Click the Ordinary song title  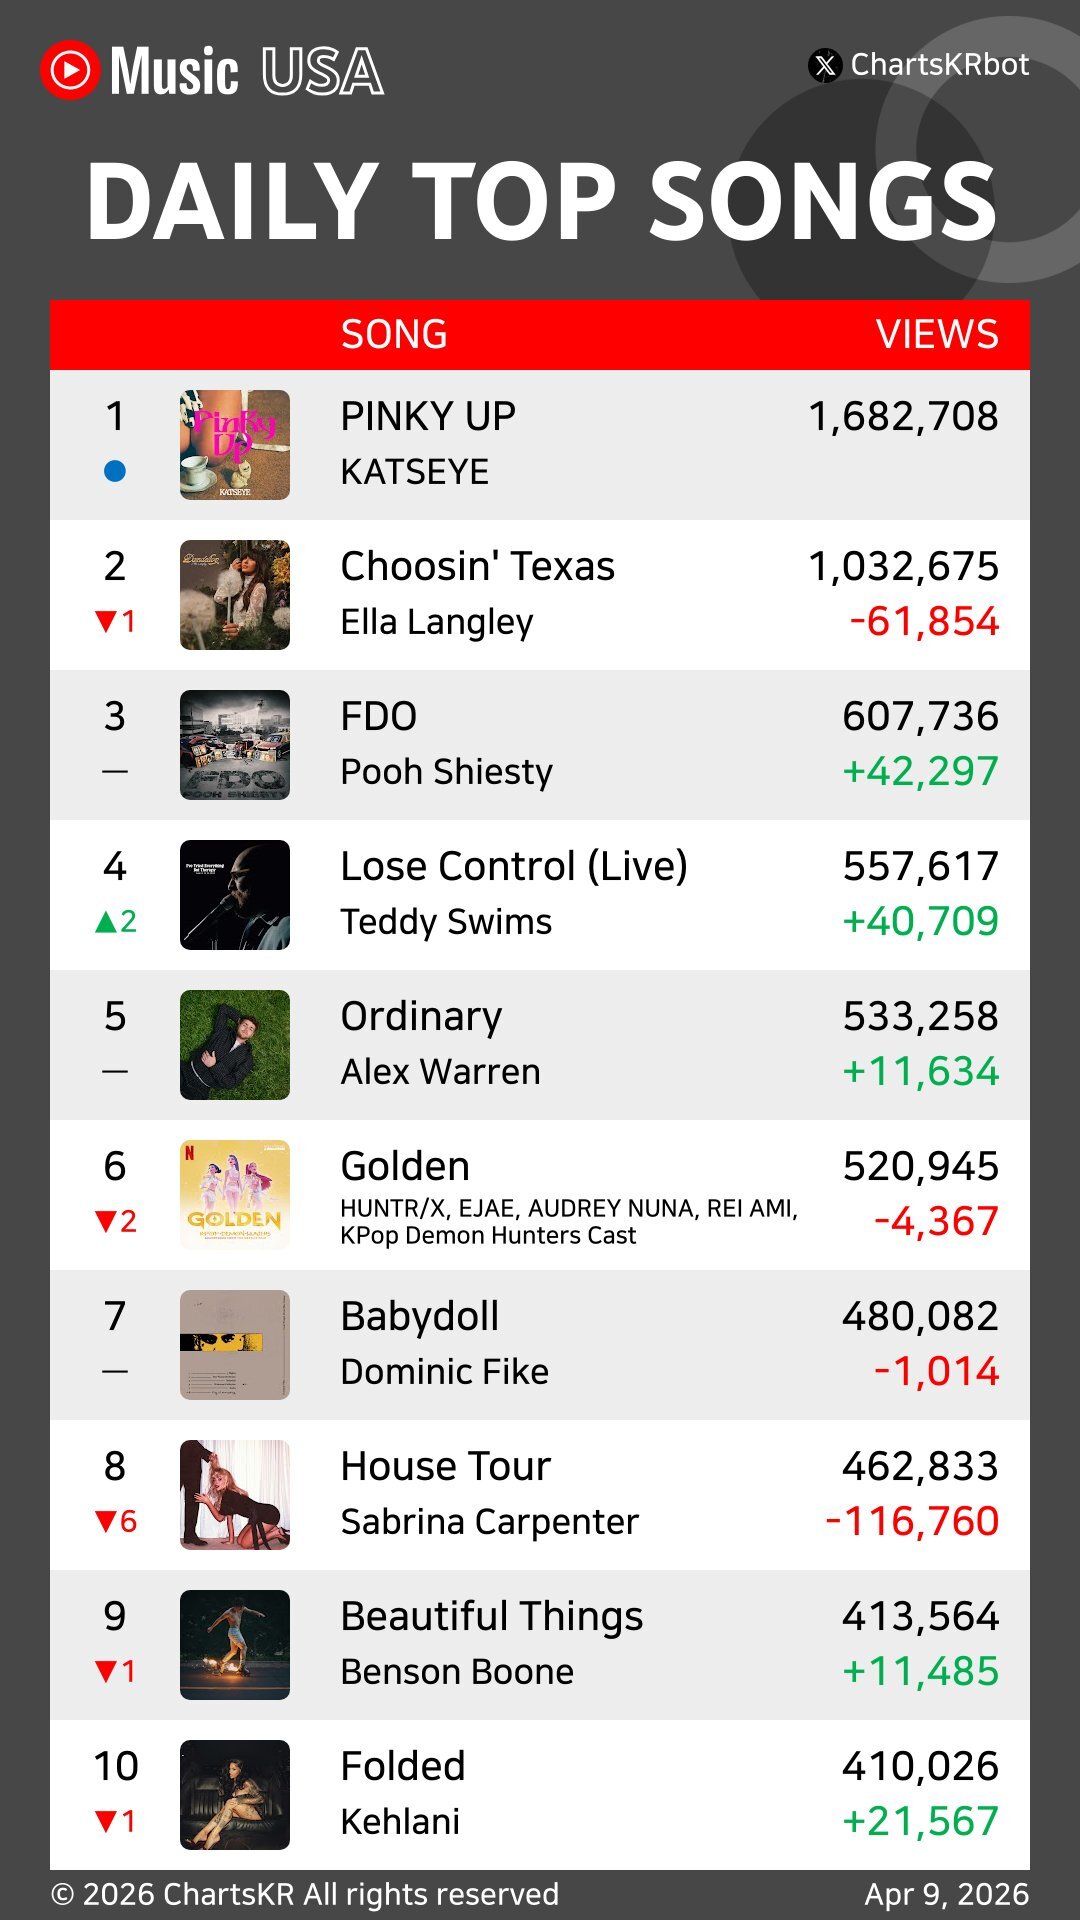tap(421, 1017)
